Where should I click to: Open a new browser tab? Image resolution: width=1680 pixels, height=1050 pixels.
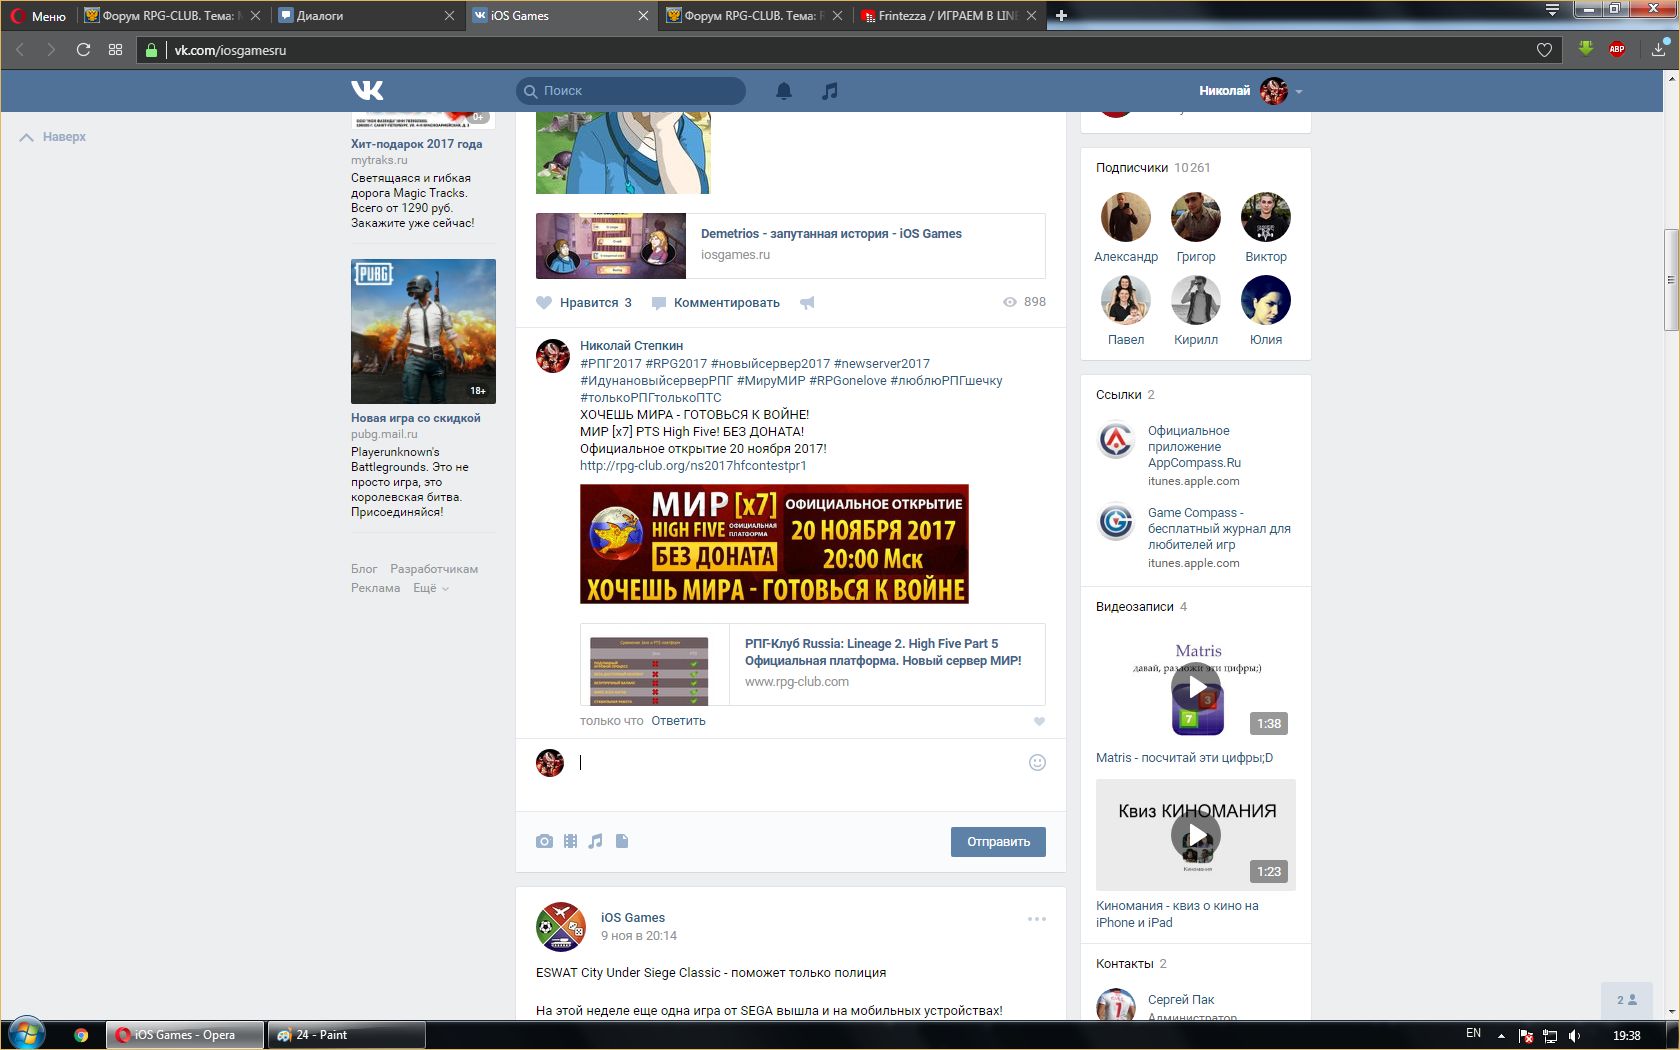click(1061, 16)
